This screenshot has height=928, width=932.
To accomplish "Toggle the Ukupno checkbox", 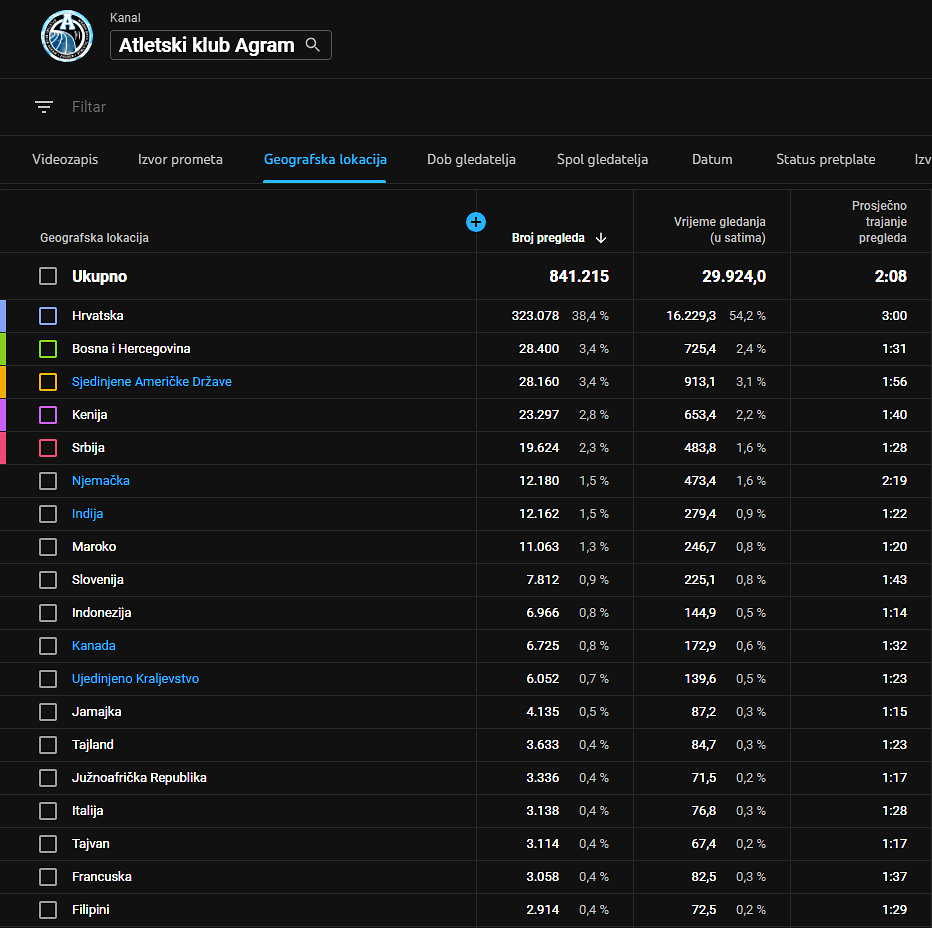I will click(x=48, y=276).
